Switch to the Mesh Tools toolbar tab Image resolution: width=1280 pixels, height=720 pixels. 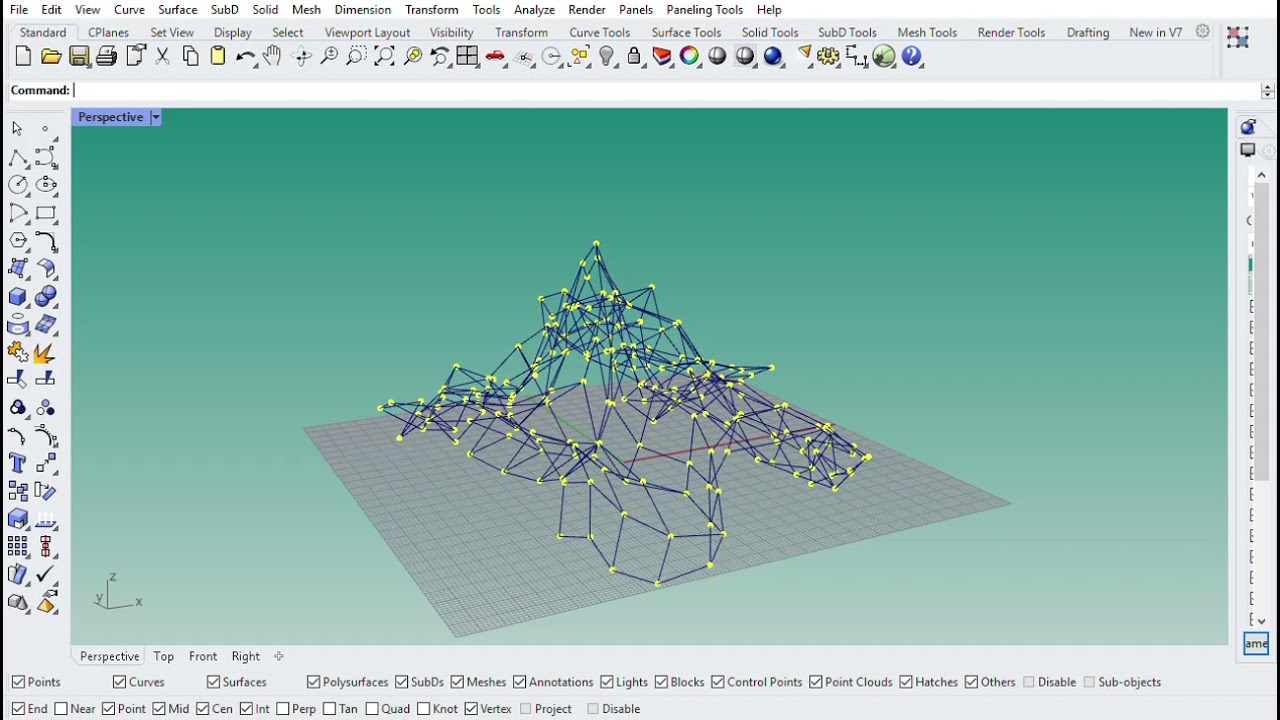[x=927, y=32]
